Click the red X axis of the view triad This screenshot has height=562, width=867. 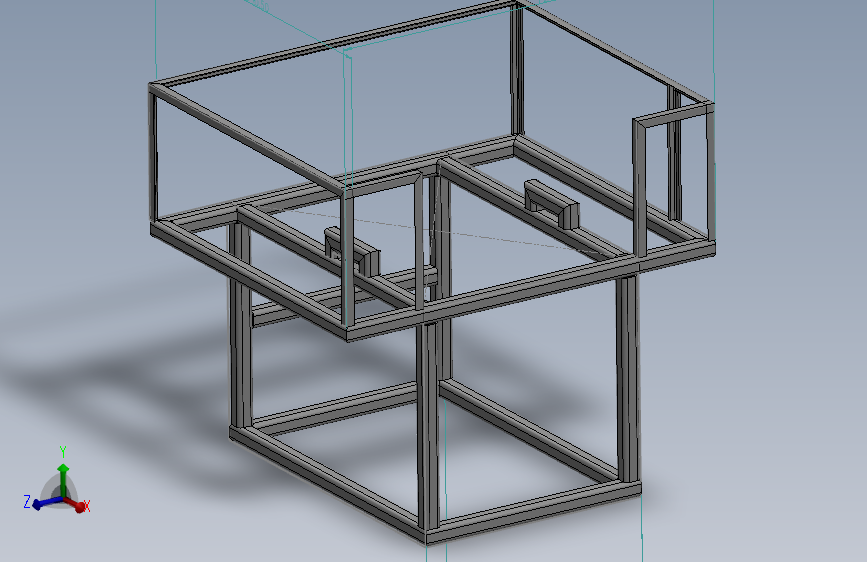77,504
